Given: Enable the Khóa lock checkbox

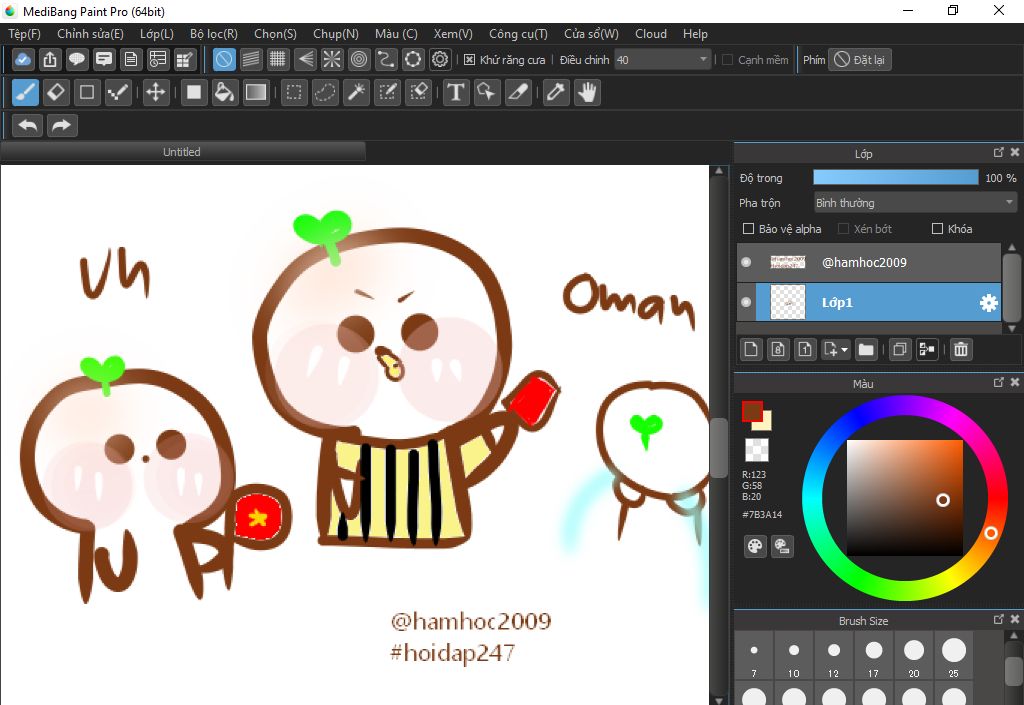Looking at the screenshot, I should pos(937,228).
